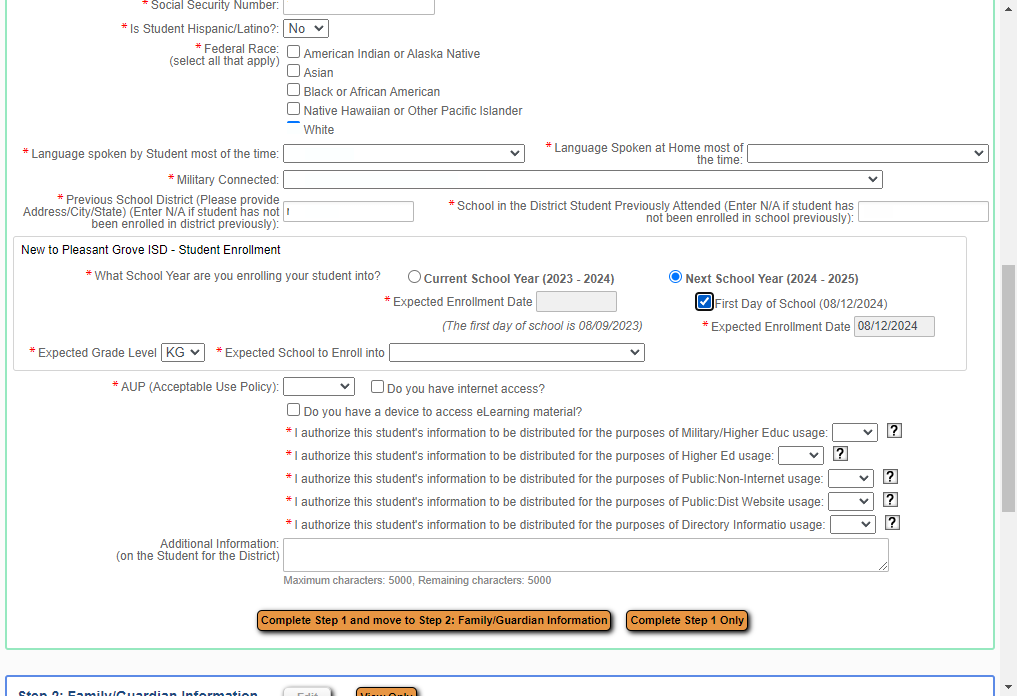Image resolution: width=1017 pixels, height=696 pixels.
Task: Open Expected School to Enroll into dropdown
Action: click(x=517, y=353)
